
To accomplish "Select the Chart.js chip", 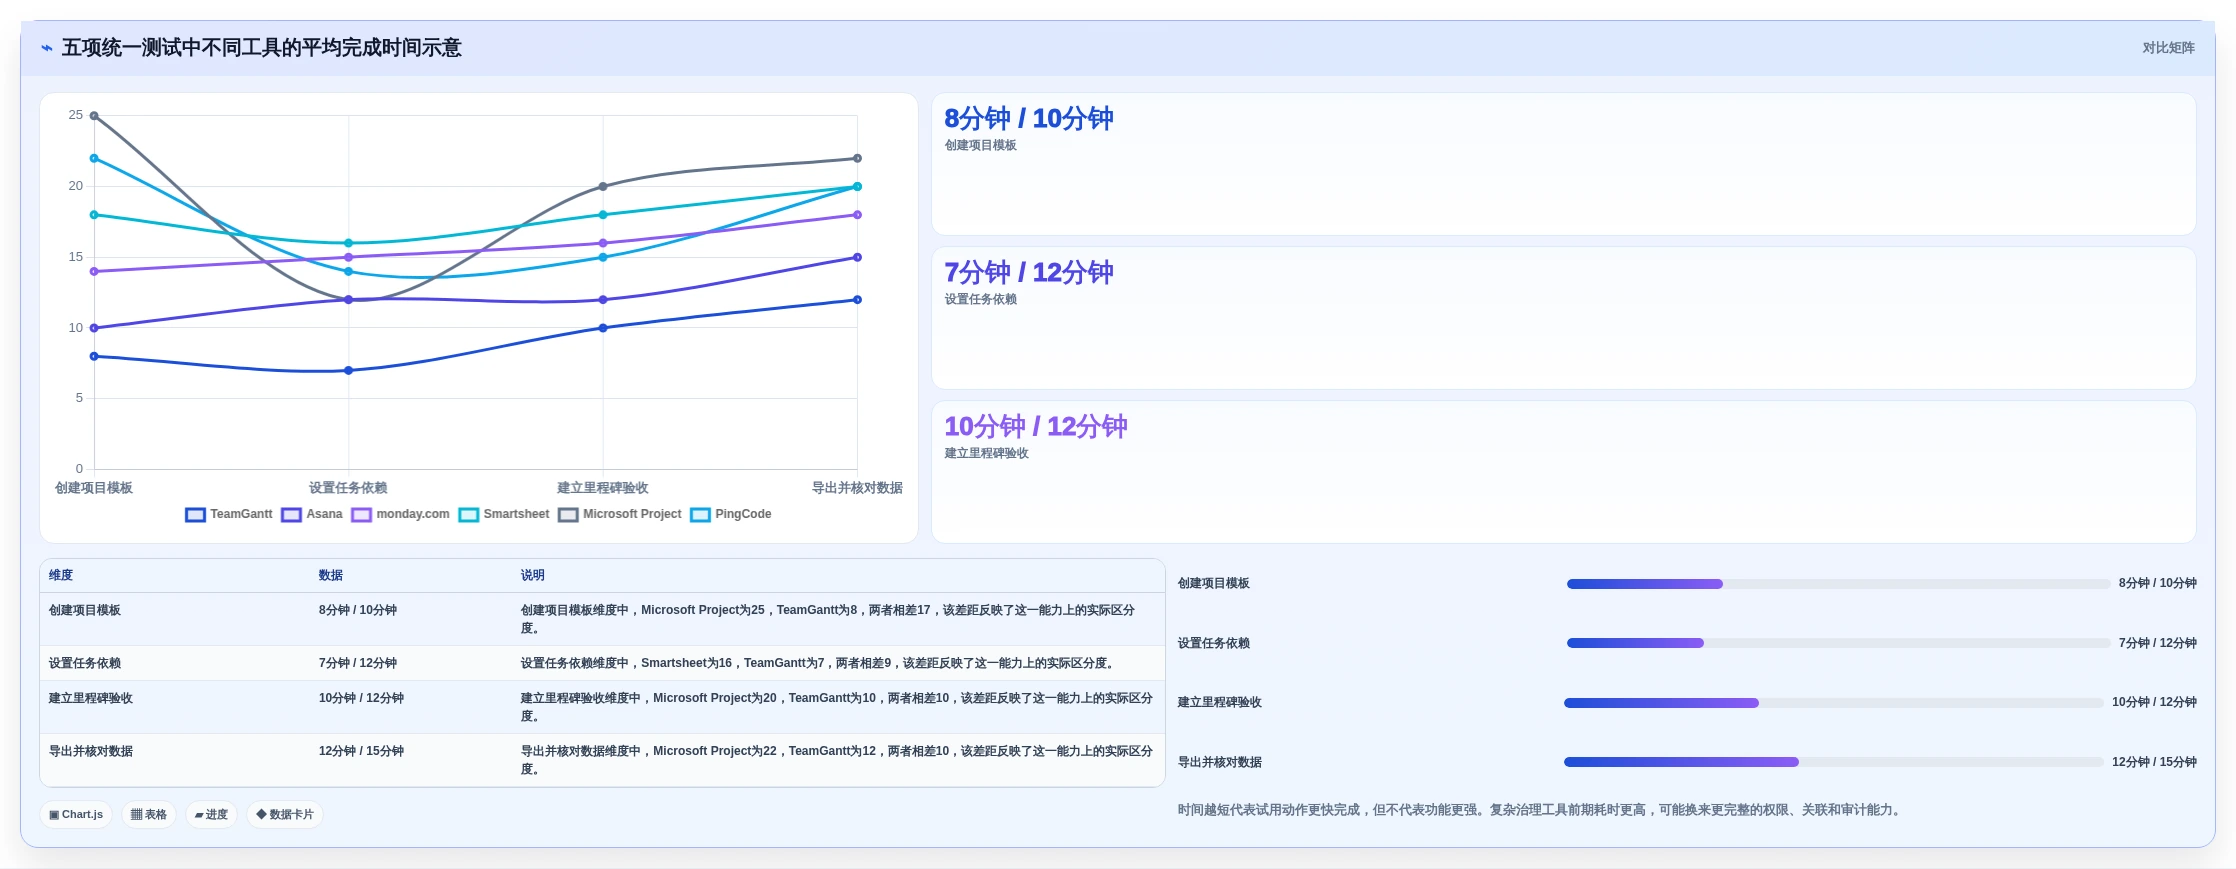I will (76, 815).
